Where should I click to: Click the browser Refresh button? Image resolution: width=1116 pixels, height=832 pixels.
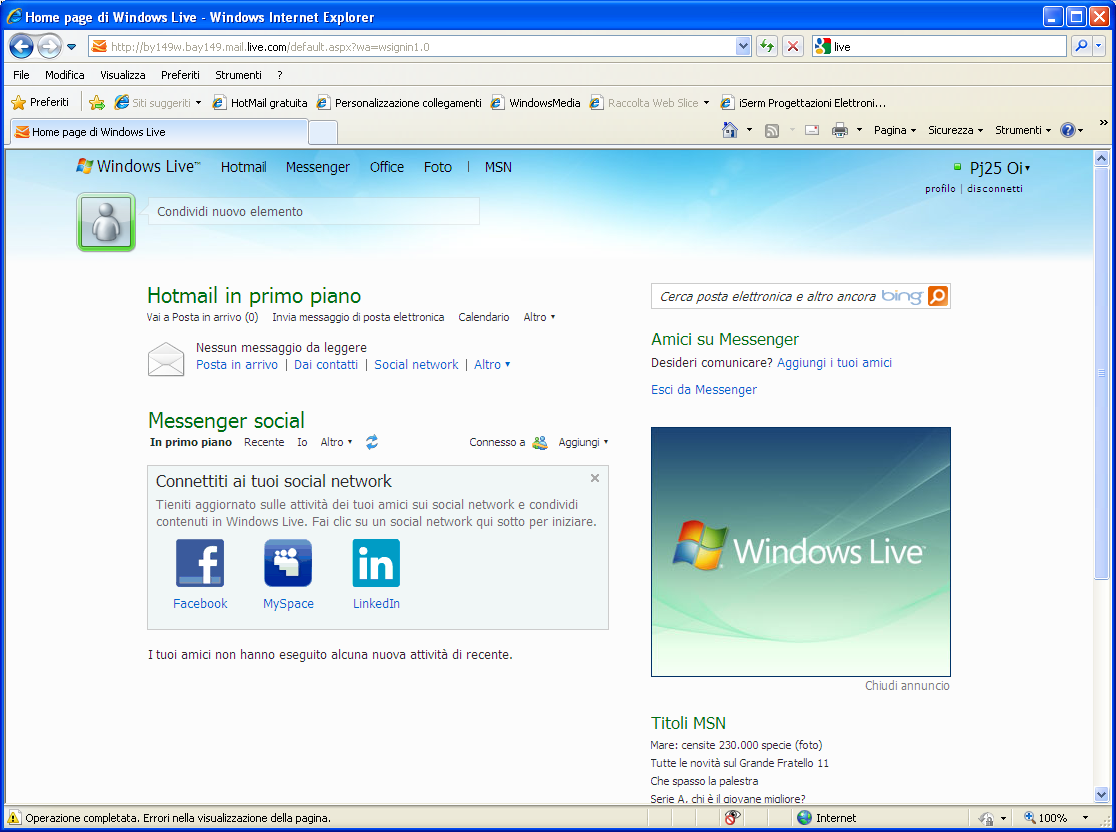767,47
